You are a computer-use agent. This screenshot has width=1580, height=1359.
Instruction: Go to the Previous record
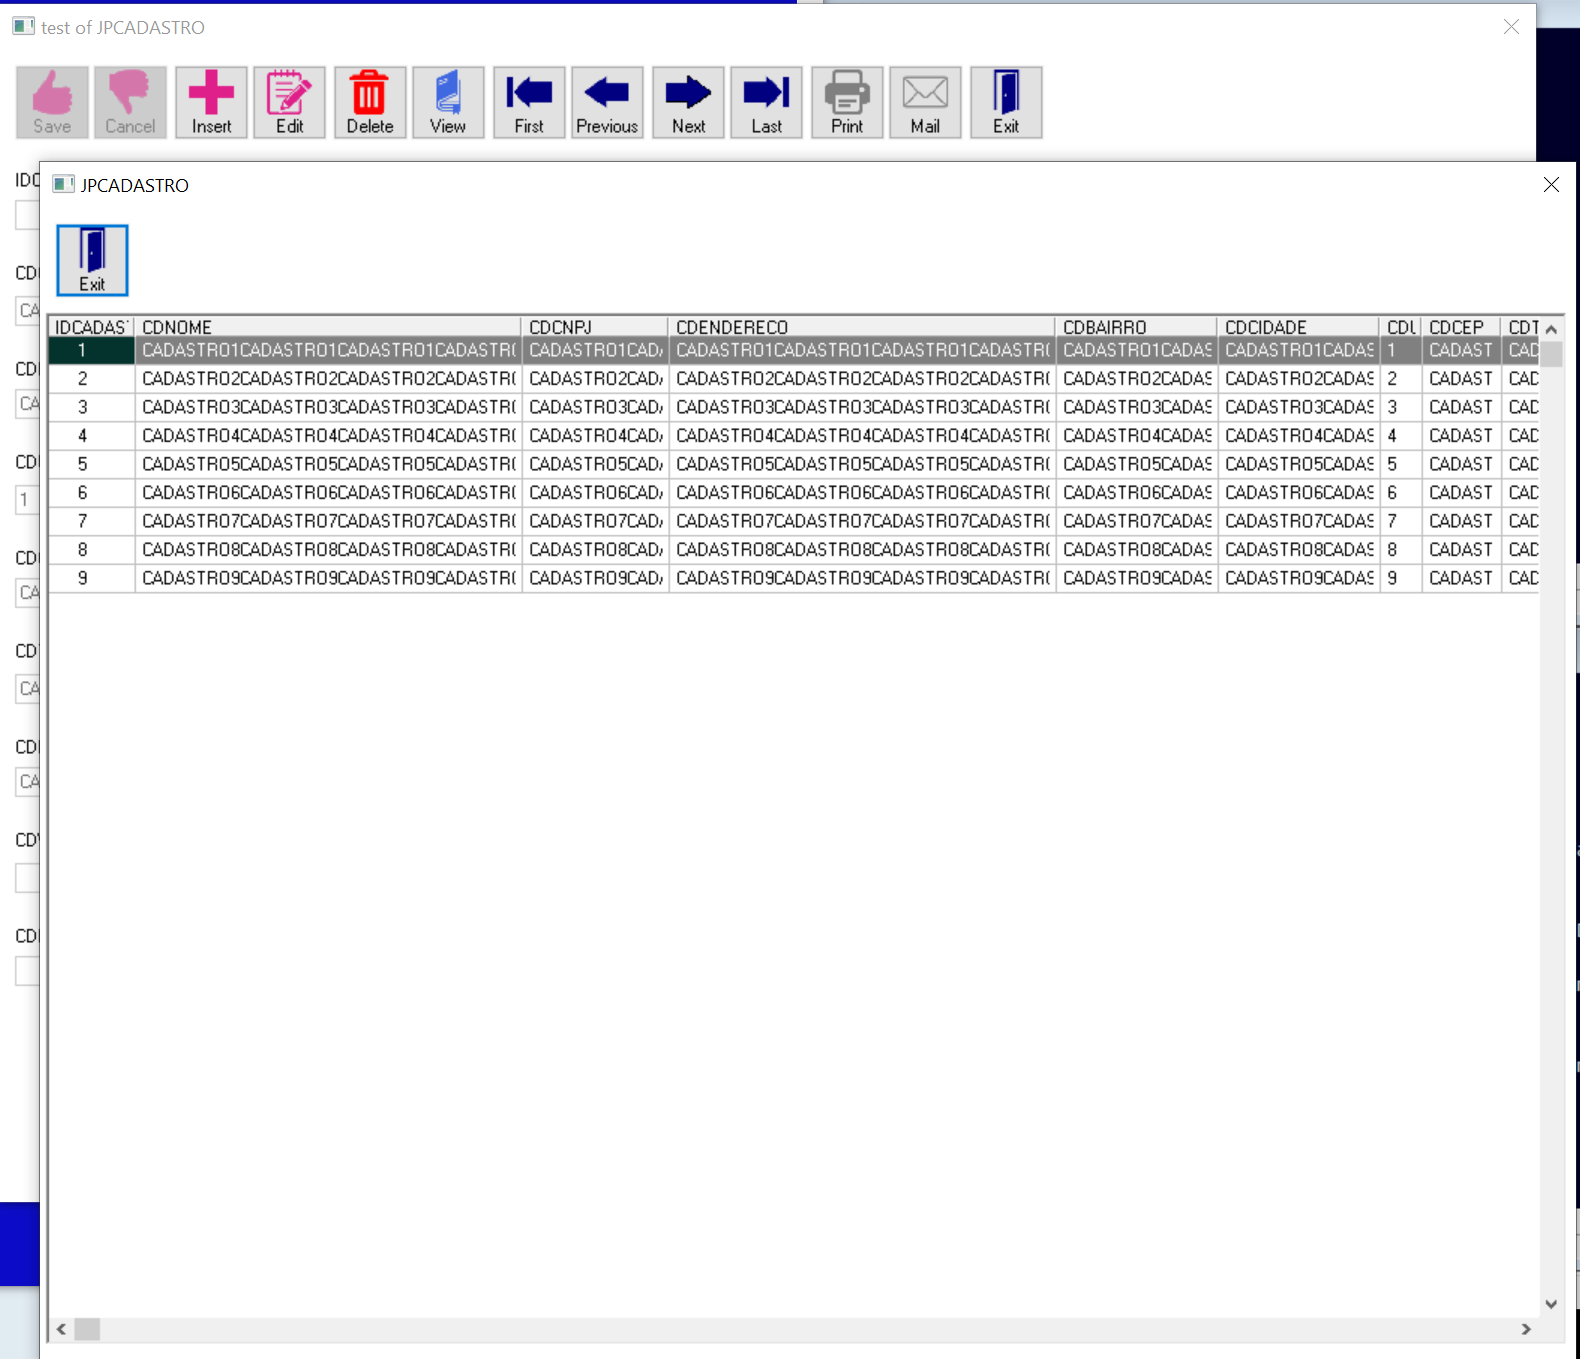tap(607, 102)
